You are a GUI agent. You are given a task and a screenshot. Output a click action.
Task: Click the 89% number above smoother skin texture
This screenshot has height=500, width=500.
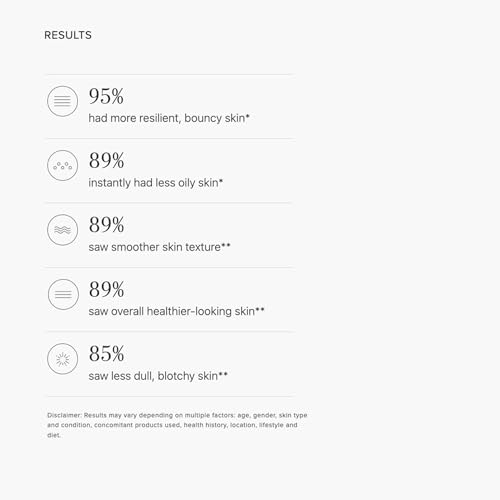pos(106,225)
